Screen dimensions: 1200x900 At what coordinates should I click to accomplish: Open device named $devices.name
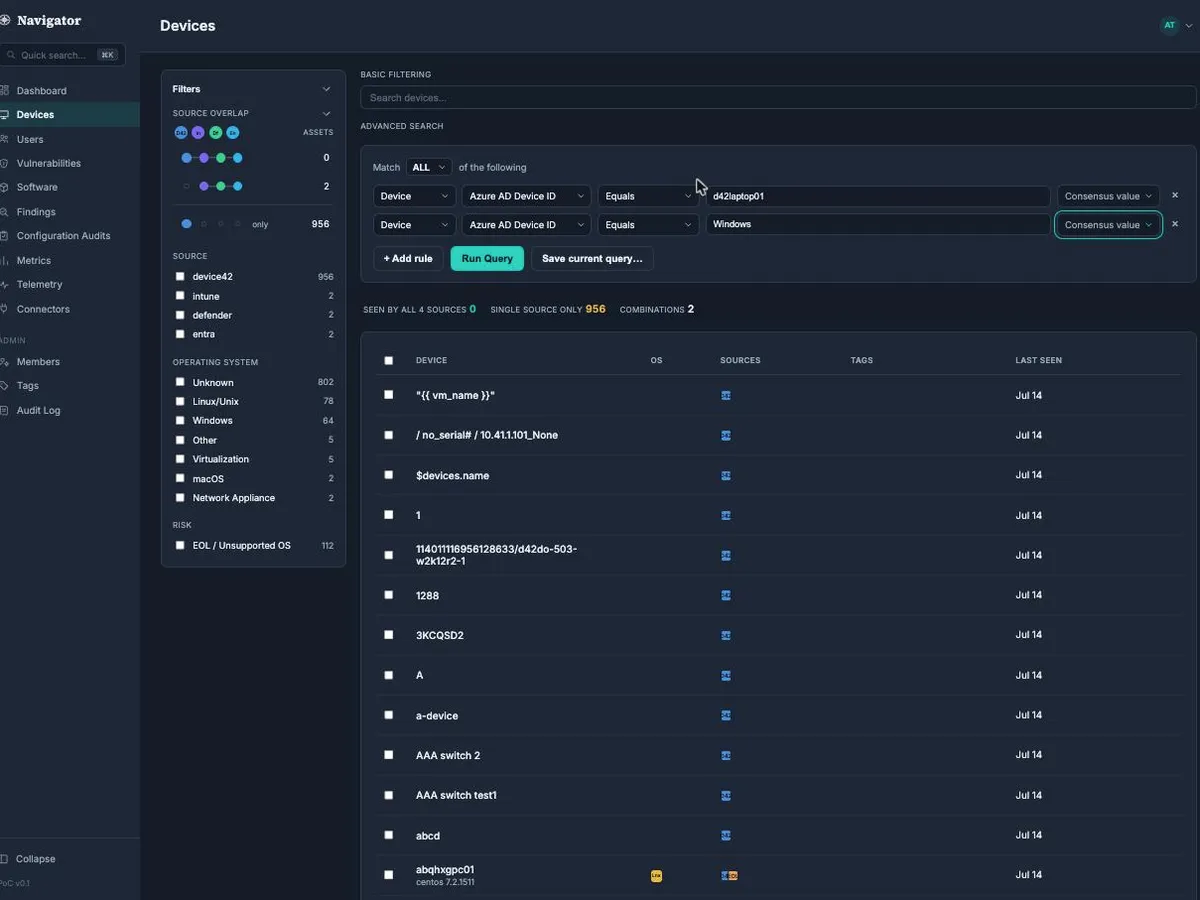click(x=452, y=475)
